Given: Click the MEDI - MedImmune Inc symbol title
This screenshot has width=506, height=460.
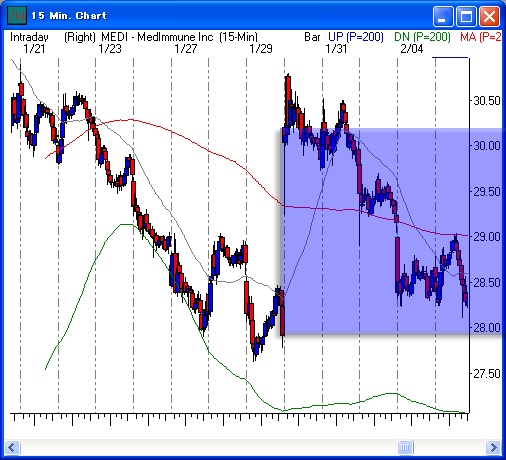Looking at the screenshot, I should (x=157, y=37).
